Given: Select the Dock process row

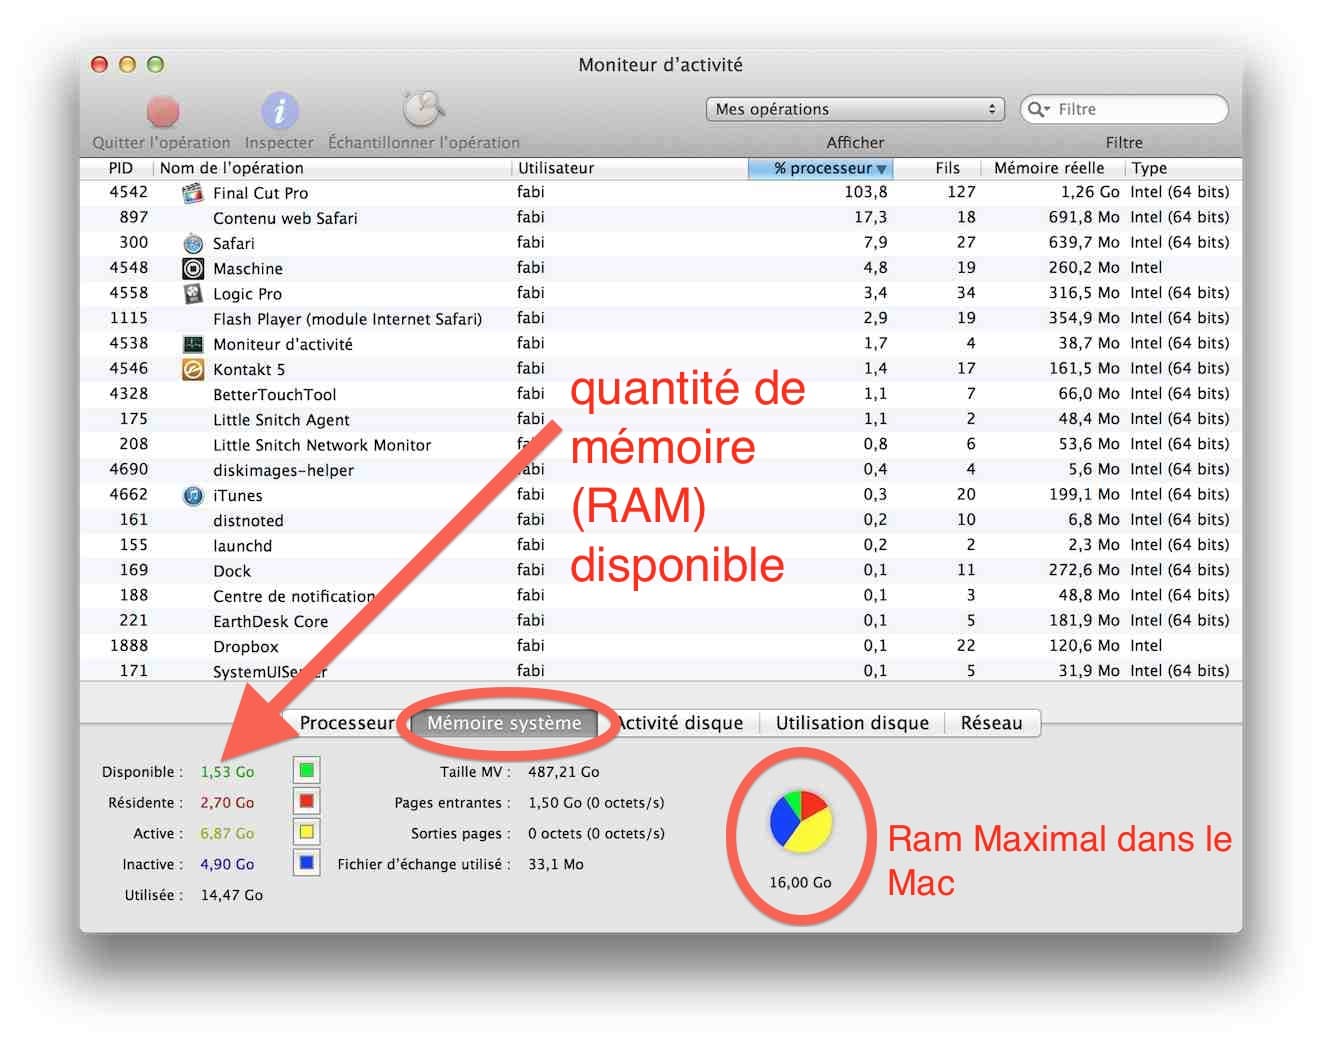Looking at the screenshot, I should click(661, 570).
